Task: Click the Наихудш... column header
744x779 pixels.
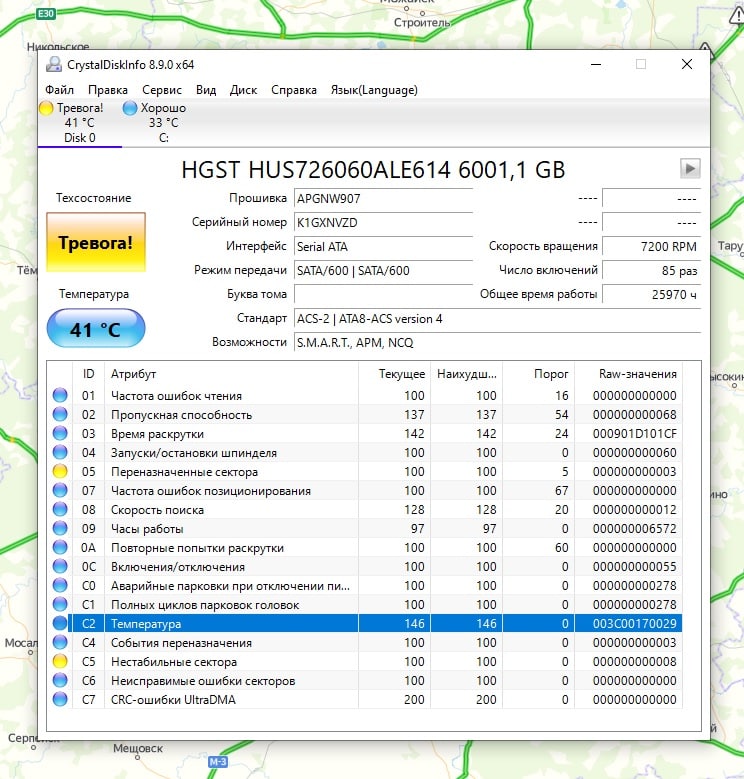Action: pos(466,374)
